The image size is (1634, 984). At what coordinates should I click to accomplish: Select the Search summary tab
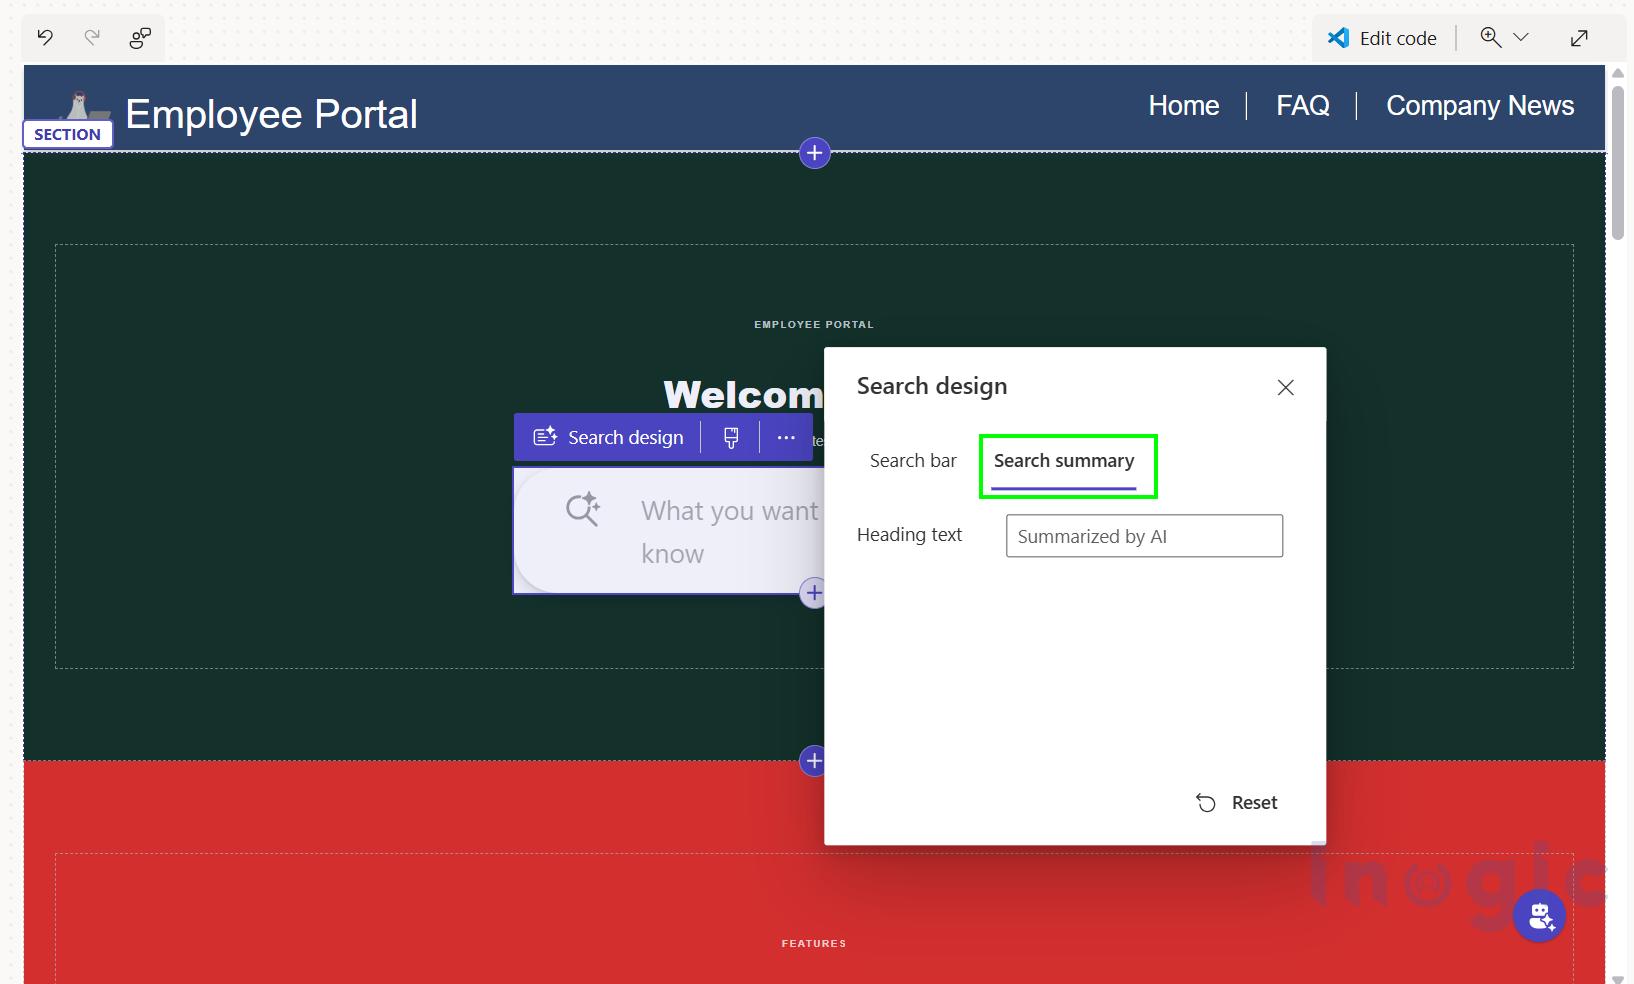[x=1064, y=461]
